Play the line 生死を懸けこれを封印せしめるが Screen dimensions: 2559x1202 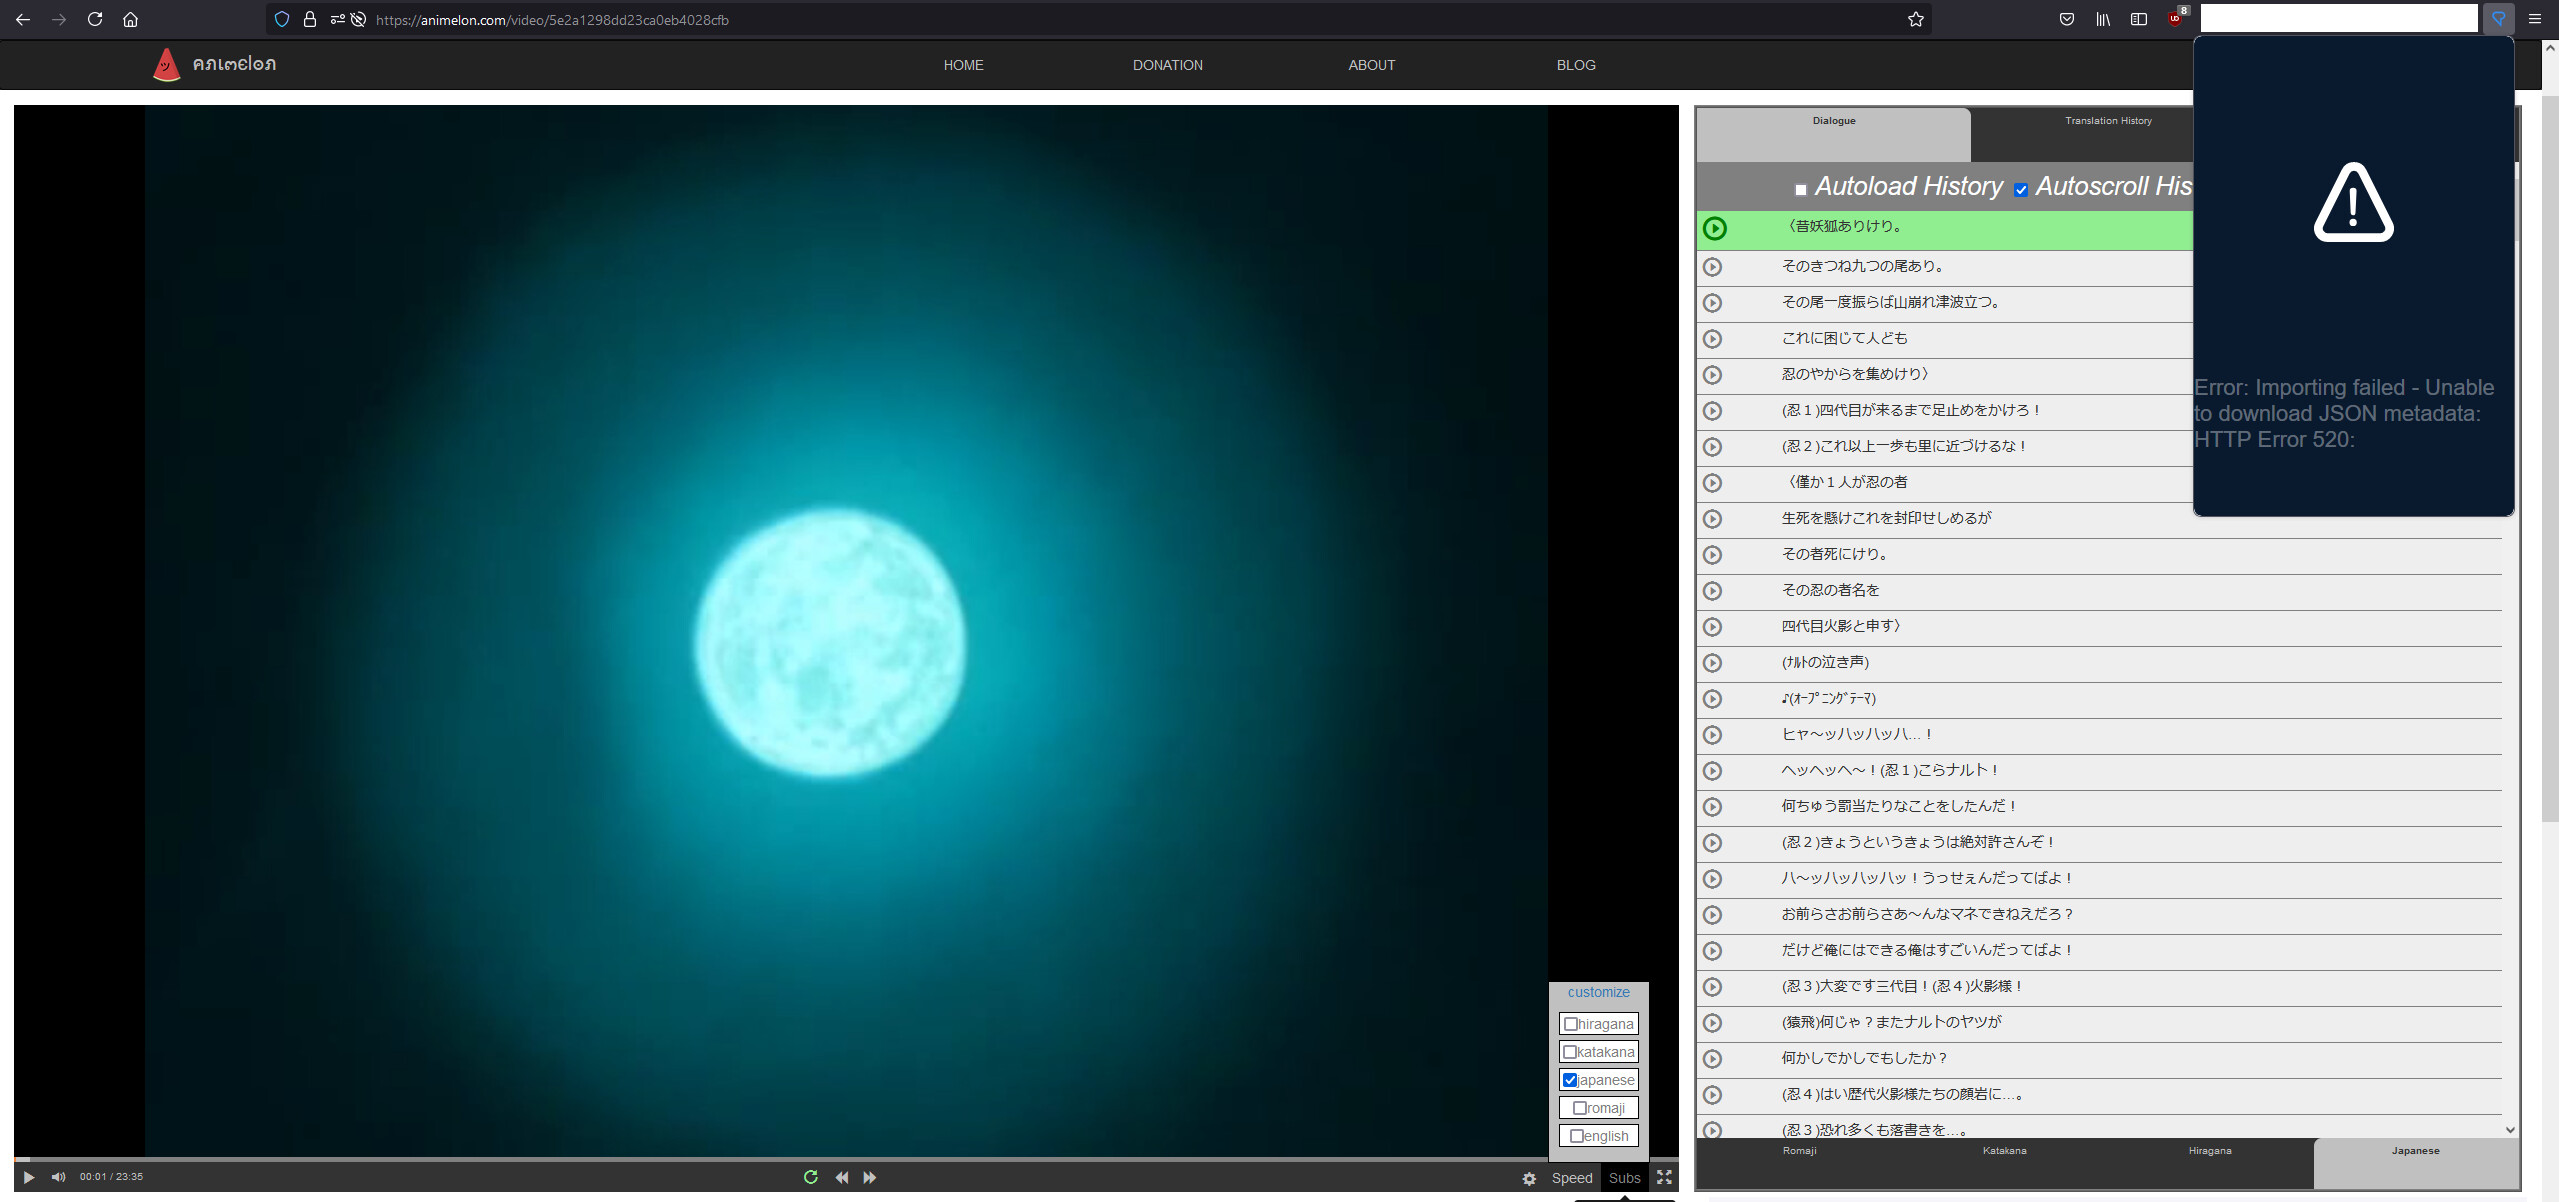(1712, 519)
